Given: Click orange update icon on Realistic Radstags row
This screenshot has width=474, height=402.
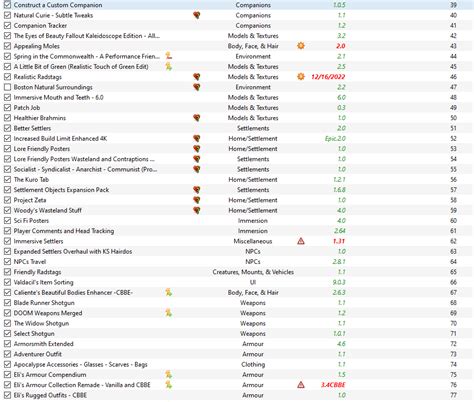Looking at the screenshot, I should [x=301, y=77].
